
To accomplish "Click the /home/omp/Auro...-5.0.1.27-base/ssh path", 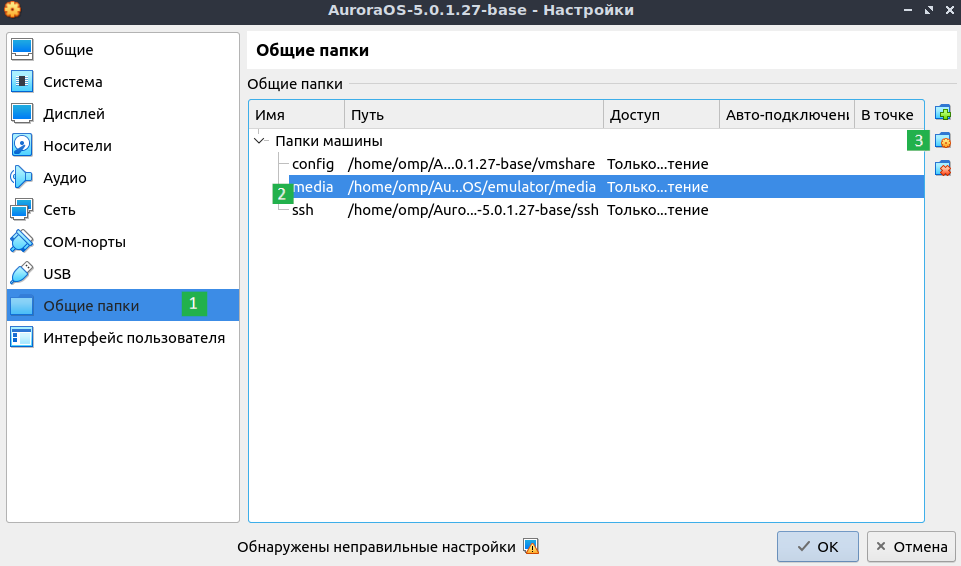I will [473, 209].
